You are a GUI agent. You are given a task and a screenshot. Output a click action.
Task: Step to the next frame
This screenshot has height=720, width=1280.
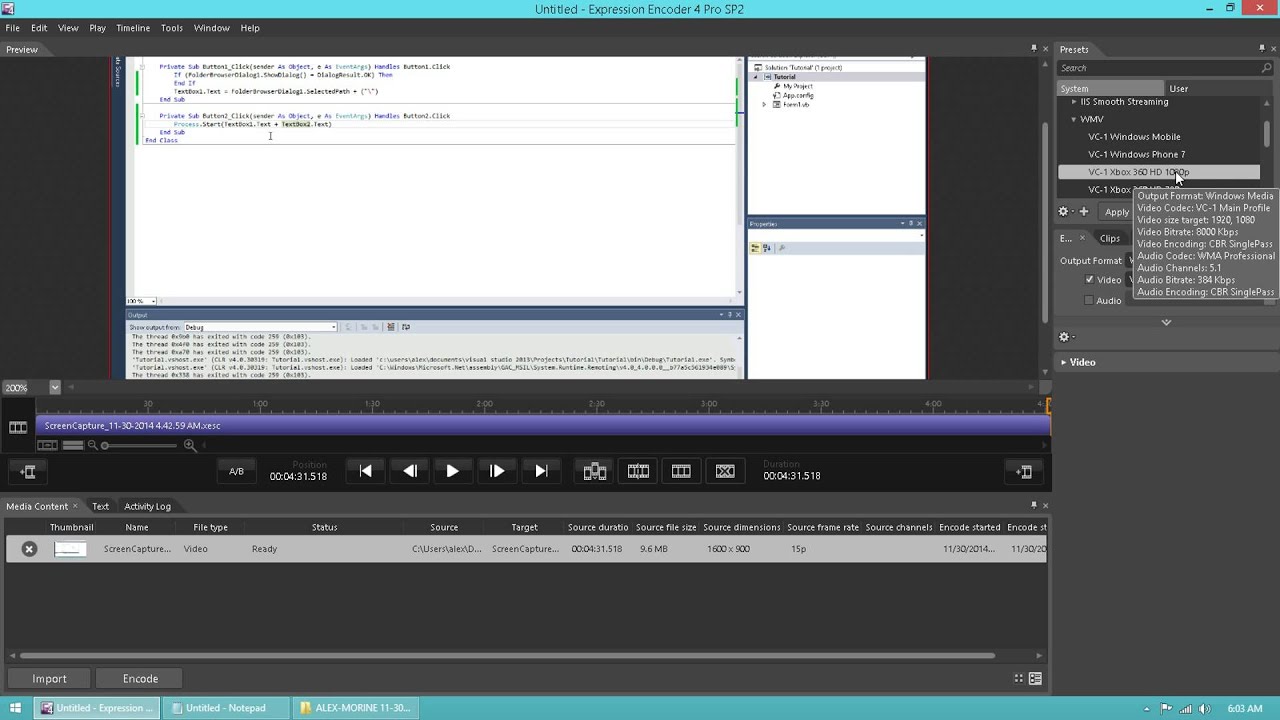point(497,471)
